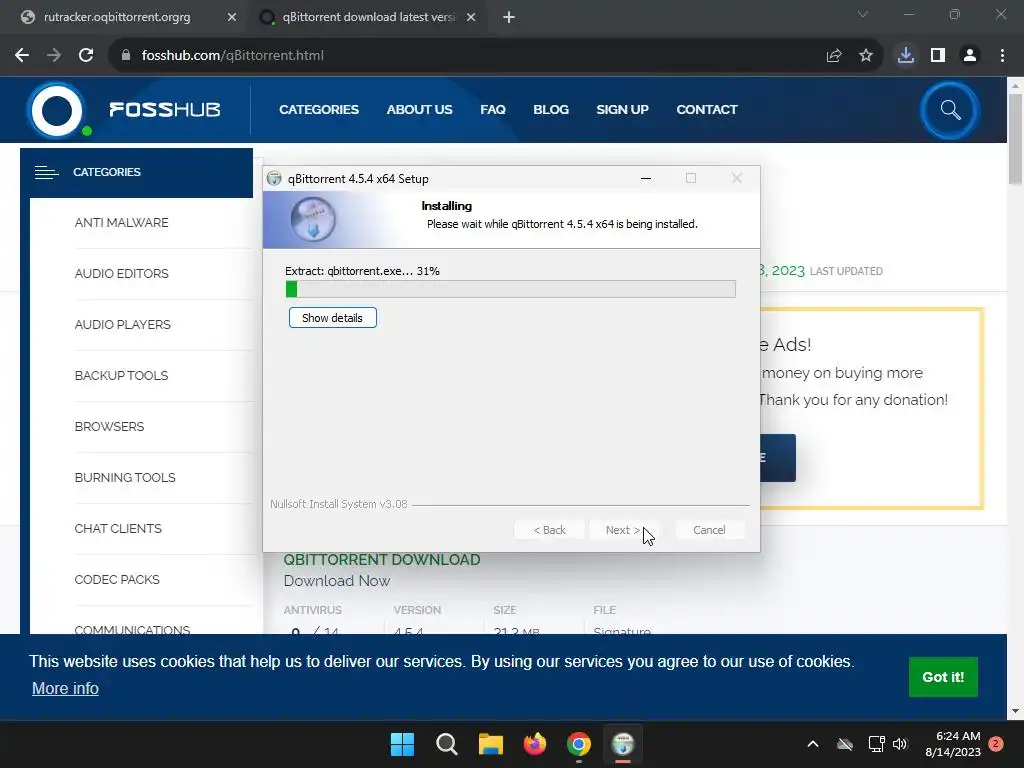
Task: Open the Chrome three-dot menu
Action: point(1002,56)
